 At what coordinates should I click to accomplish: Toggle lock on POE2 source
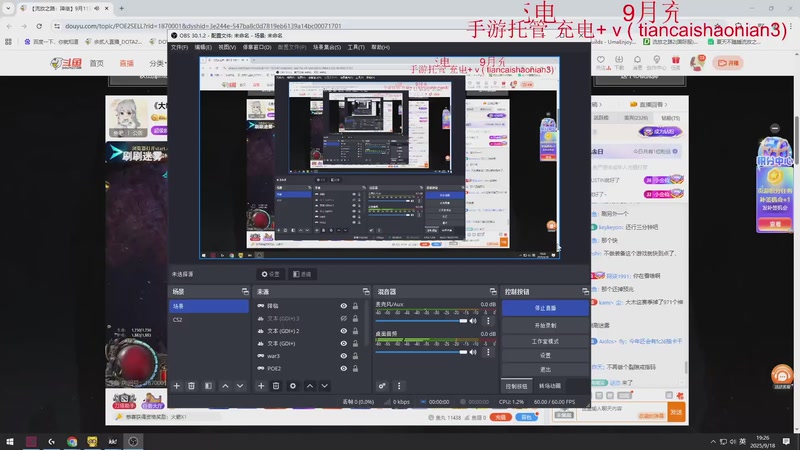(355, 368)
